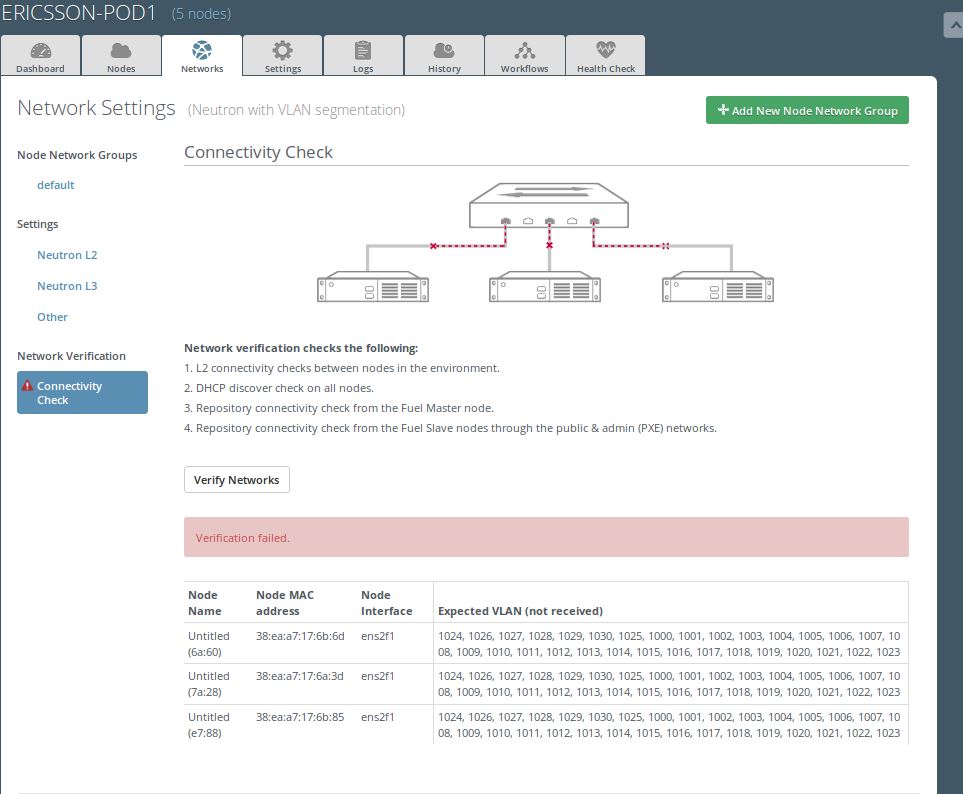Image resolution: width=963 pixels, height=794 pixels.
Task: Click MAC address 38:ea:a7:17:6b:85
Action: point(300,717)
